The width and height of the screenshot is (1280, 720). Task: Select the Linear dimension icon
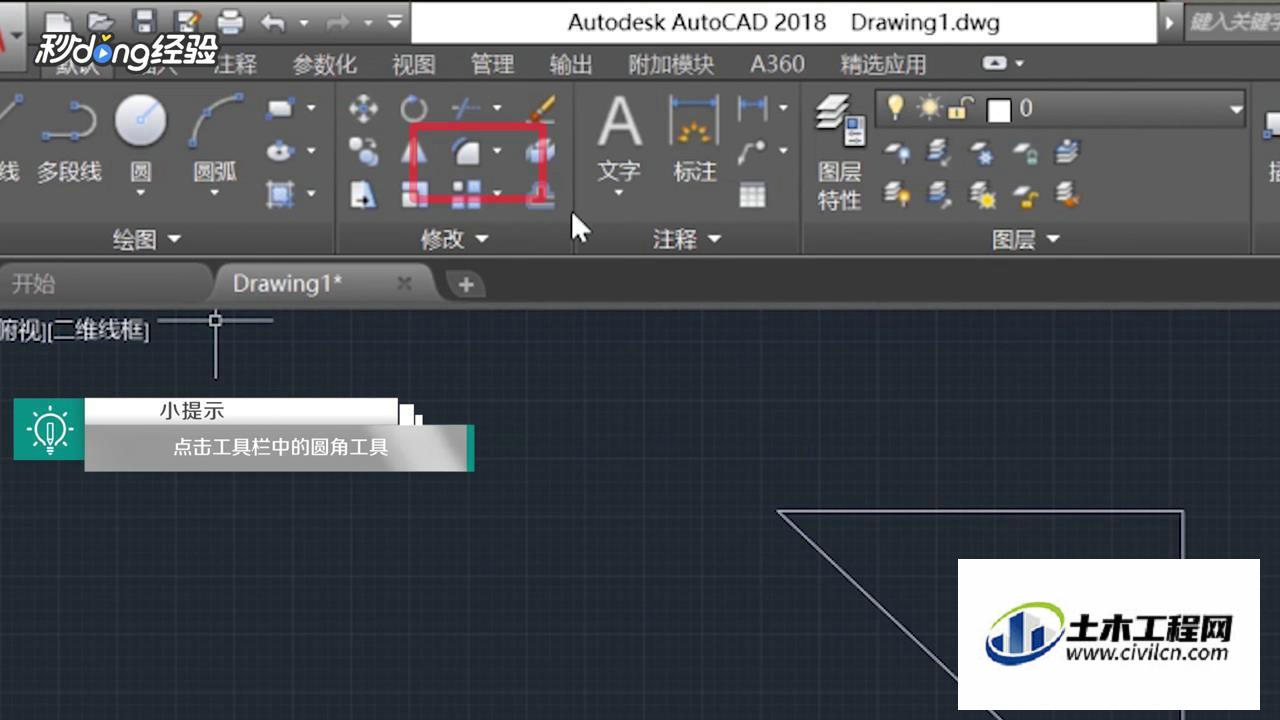coord(753,107)
